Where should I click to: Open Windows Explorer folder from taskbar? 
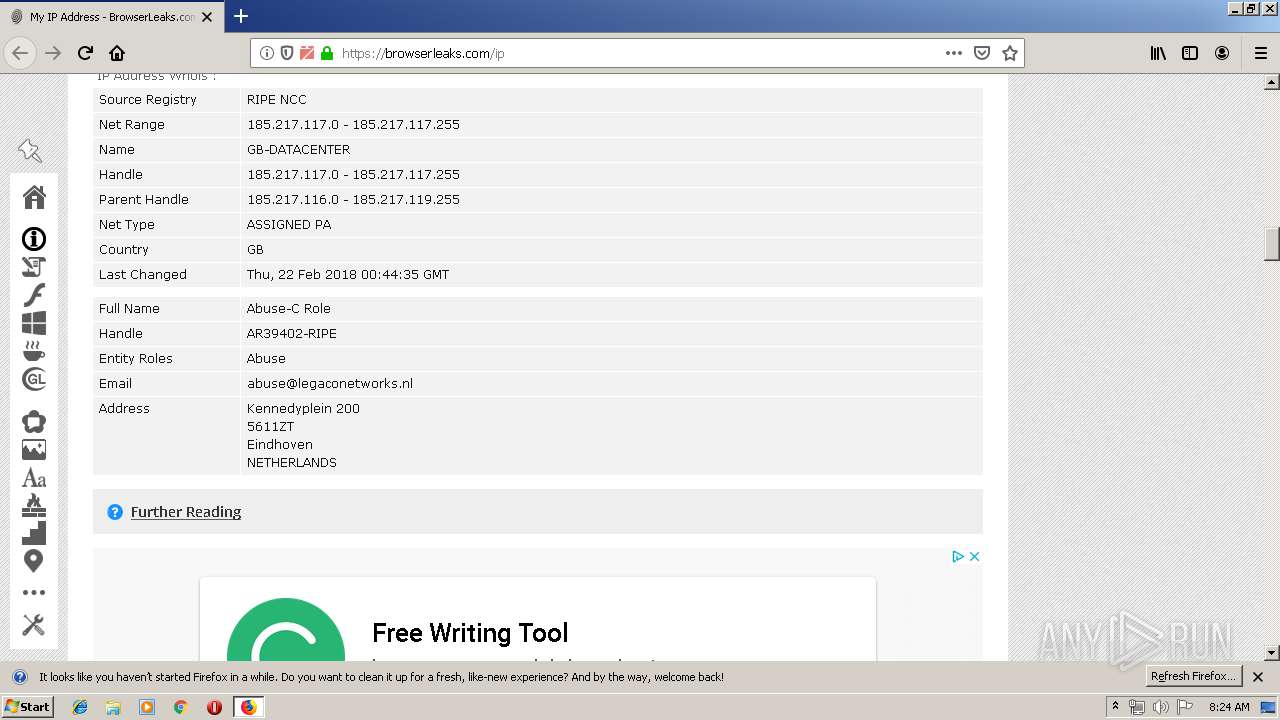point(113,707)
